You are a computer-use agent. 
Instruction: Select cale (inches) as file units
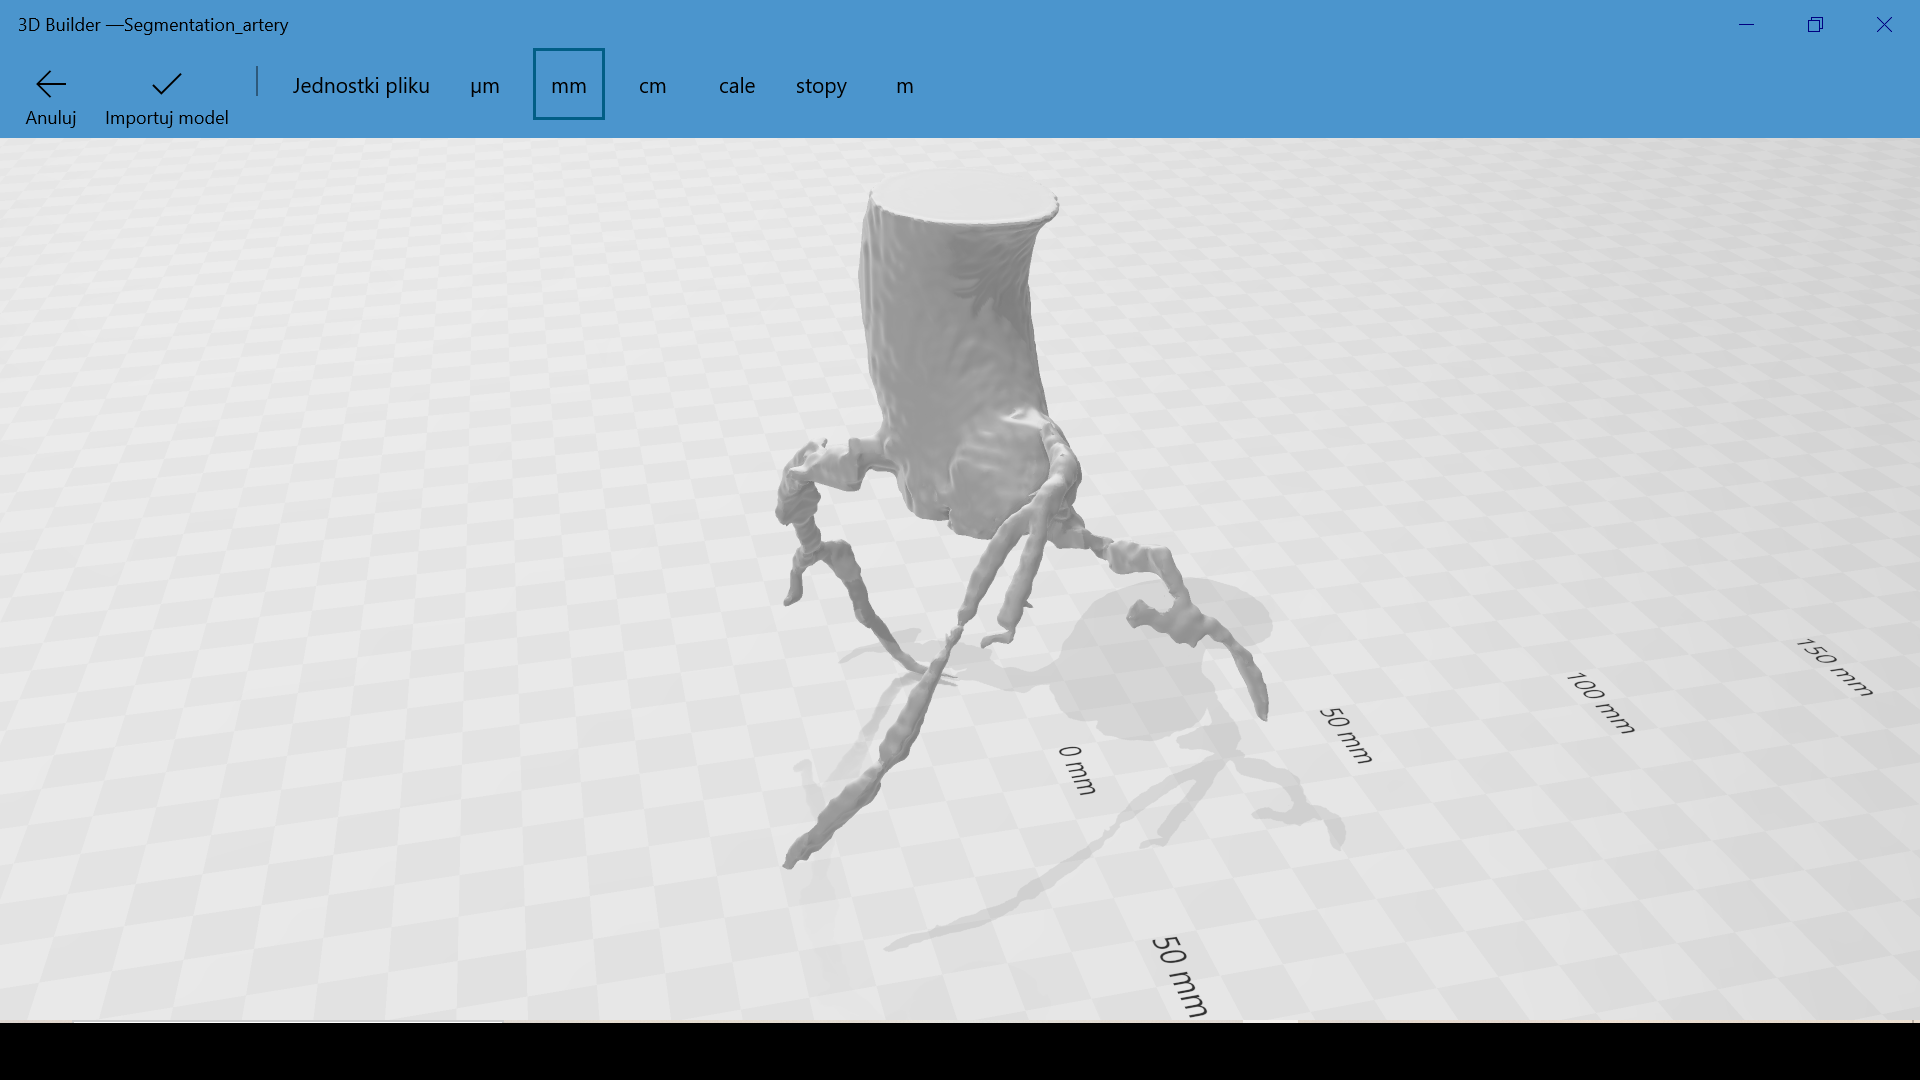[737, 86]
